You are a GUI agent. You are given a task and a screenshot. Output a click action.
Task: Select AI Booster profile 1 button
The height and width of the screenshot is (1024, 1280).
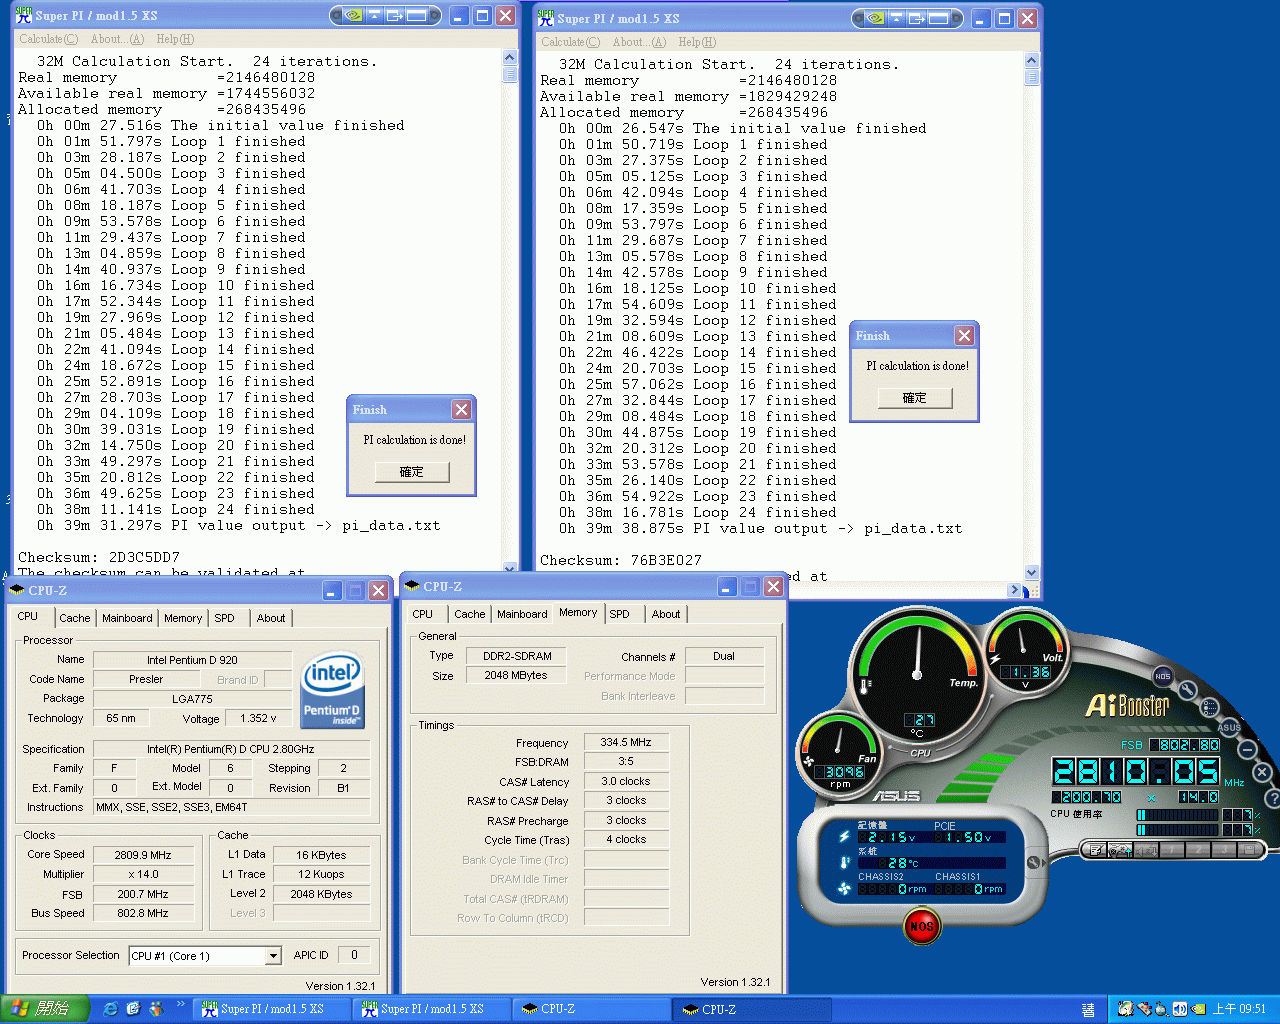[x=1172, y=850]
